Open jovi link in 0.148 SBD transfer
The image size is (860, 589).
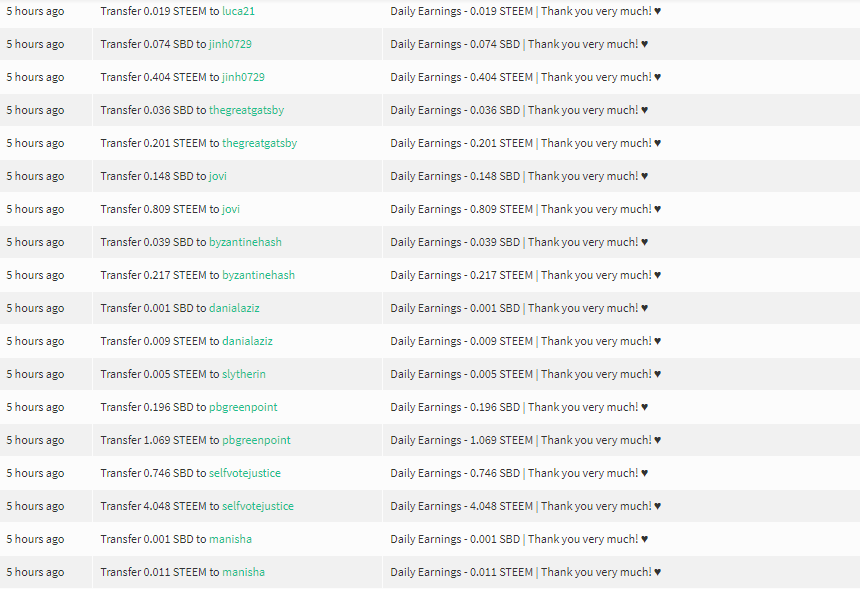point(218,176)
